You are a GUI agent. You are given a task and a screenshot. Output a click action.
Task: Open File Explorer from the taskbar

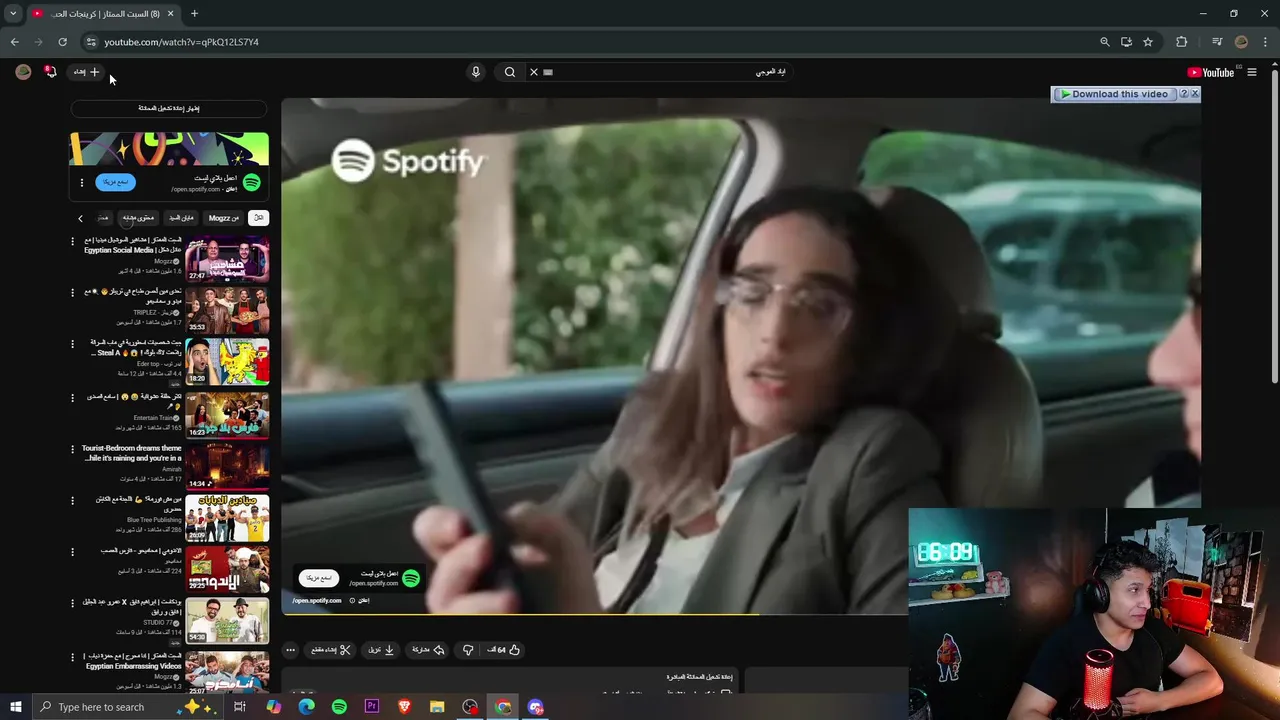[x=437, y=707]
